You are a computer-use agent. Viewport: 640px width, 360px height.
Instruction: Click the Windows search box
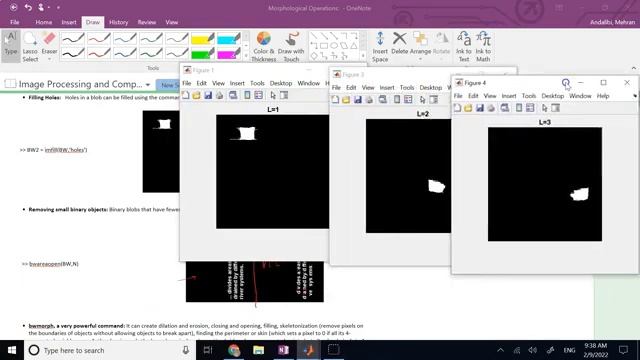pyautogui.click(x=110, y=350)
